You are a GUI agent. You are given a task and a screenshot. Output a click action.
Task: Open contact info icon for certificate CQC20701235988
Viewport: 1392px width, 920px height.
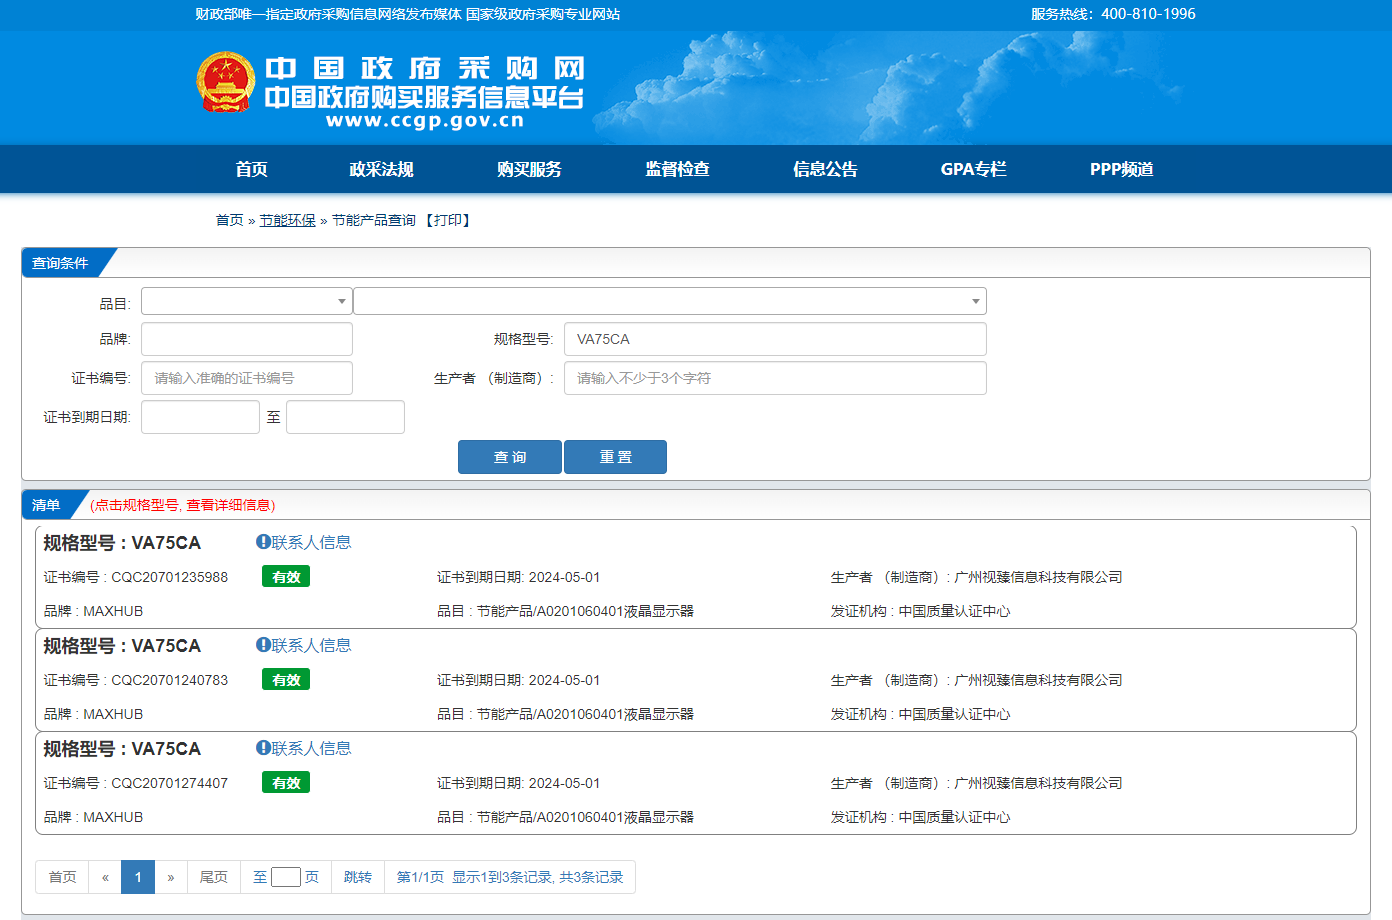coord(263,542)
